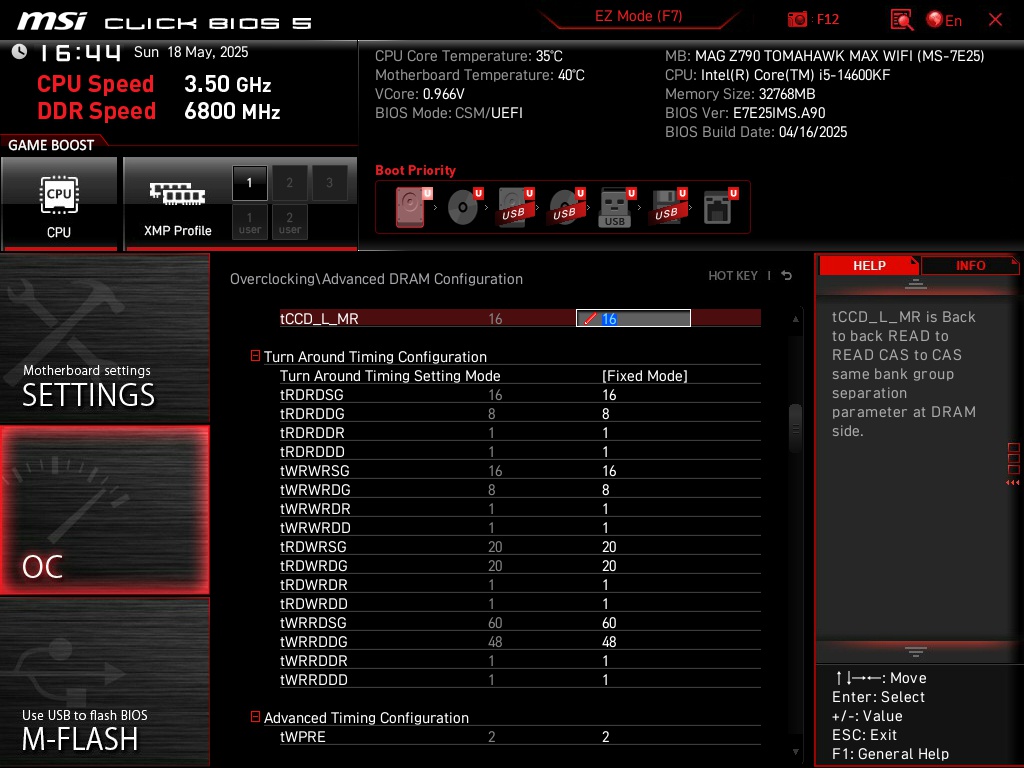Select the tRDRDSG timing row

click(x=520, y=394)
